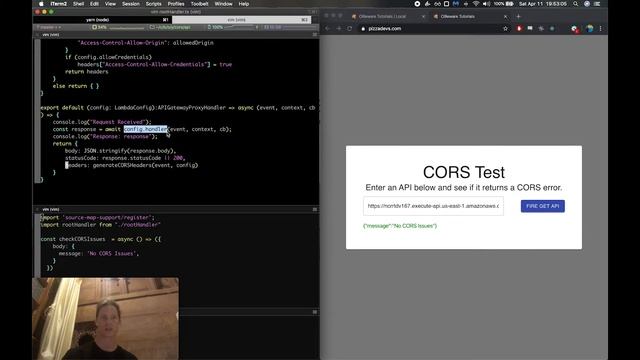Switch to the vim terminal tab
The height and width of the screenshot is (360, 640).
tap(241, 20)
